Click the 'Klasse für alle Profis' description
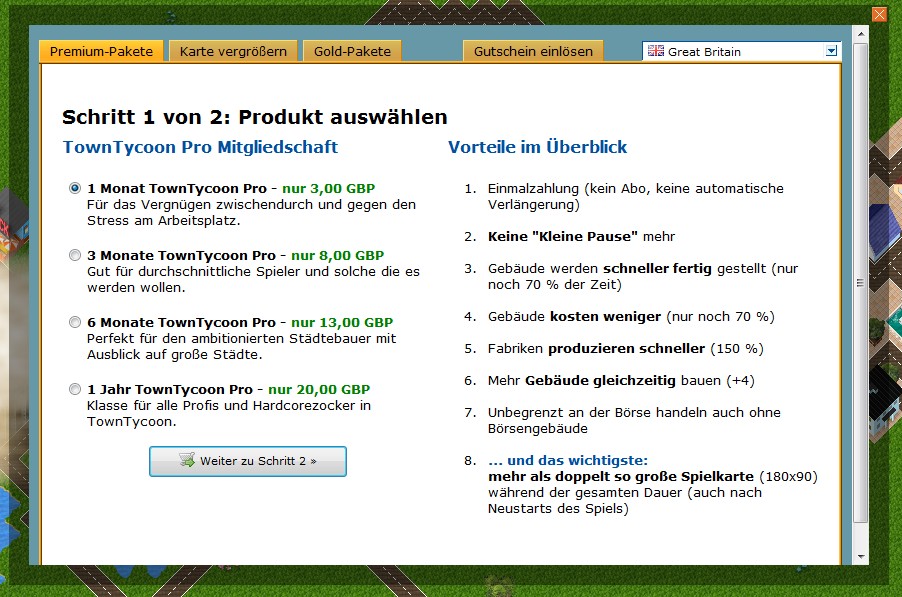Viewport: 902px width, 597px height. pyautogui.click(x=229, y=414)
